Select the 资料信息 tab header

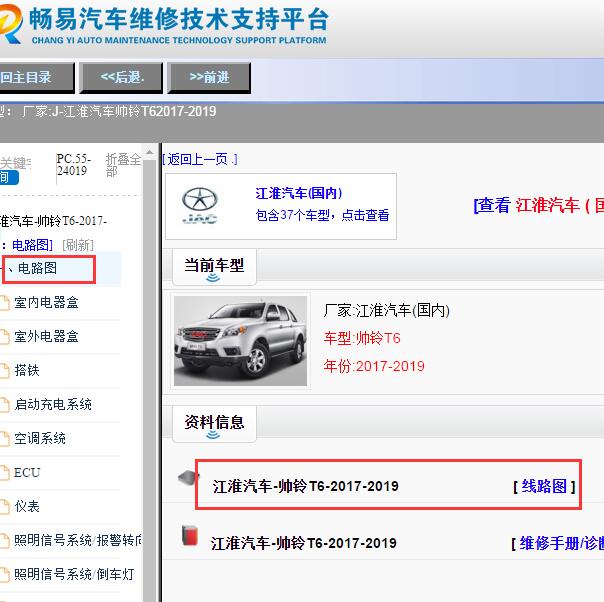click(x=214, y=423)
